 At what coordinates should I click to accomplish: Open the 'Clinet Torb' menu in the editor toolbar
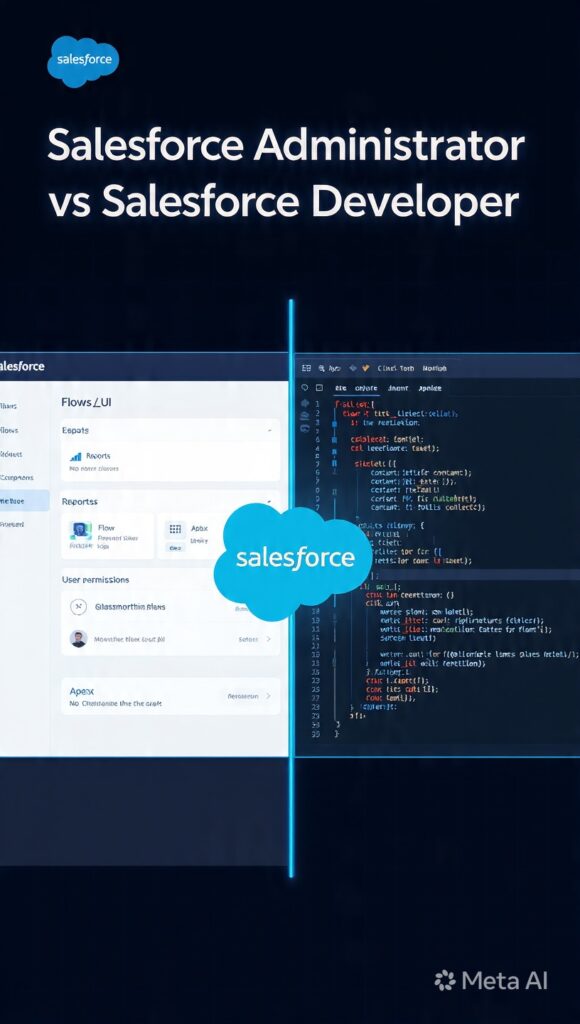point(396,368)
